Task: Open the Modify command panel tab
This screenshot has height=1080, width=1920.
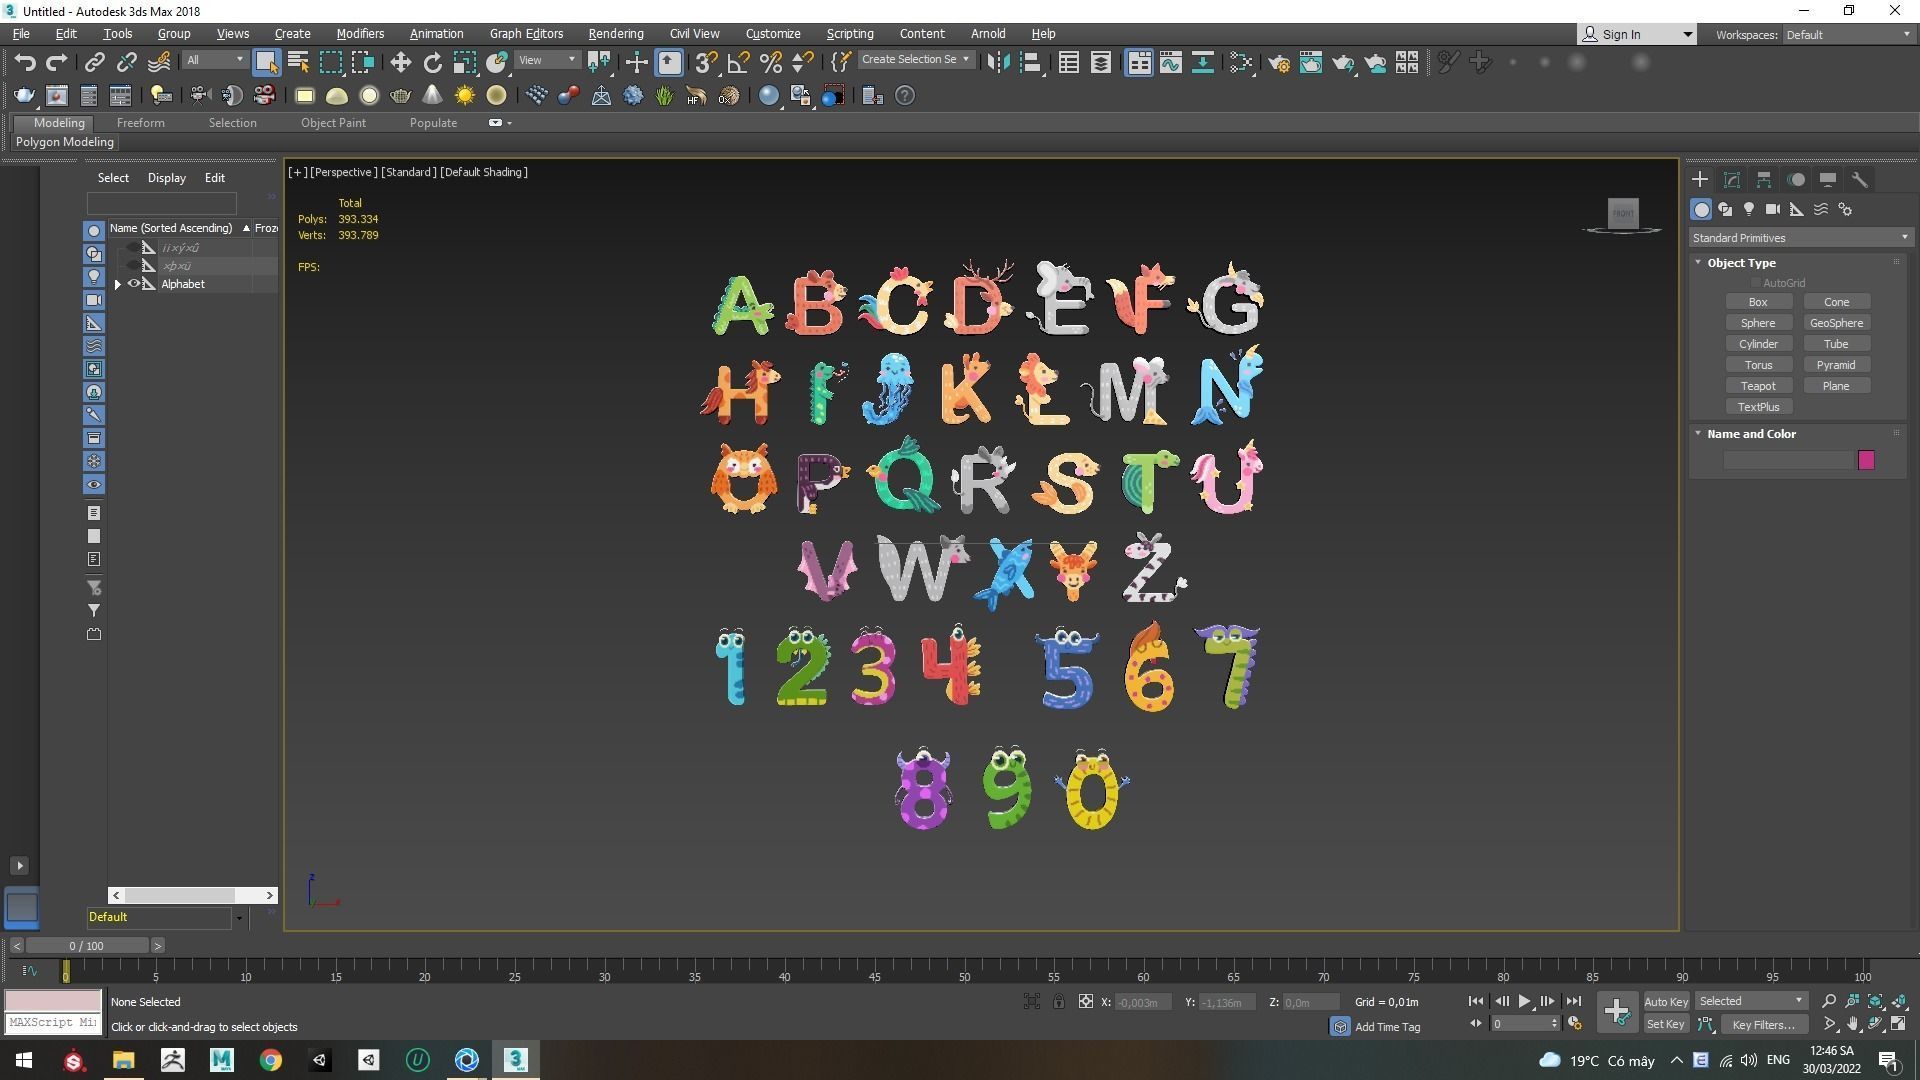Action: (x=1732, y=180)
